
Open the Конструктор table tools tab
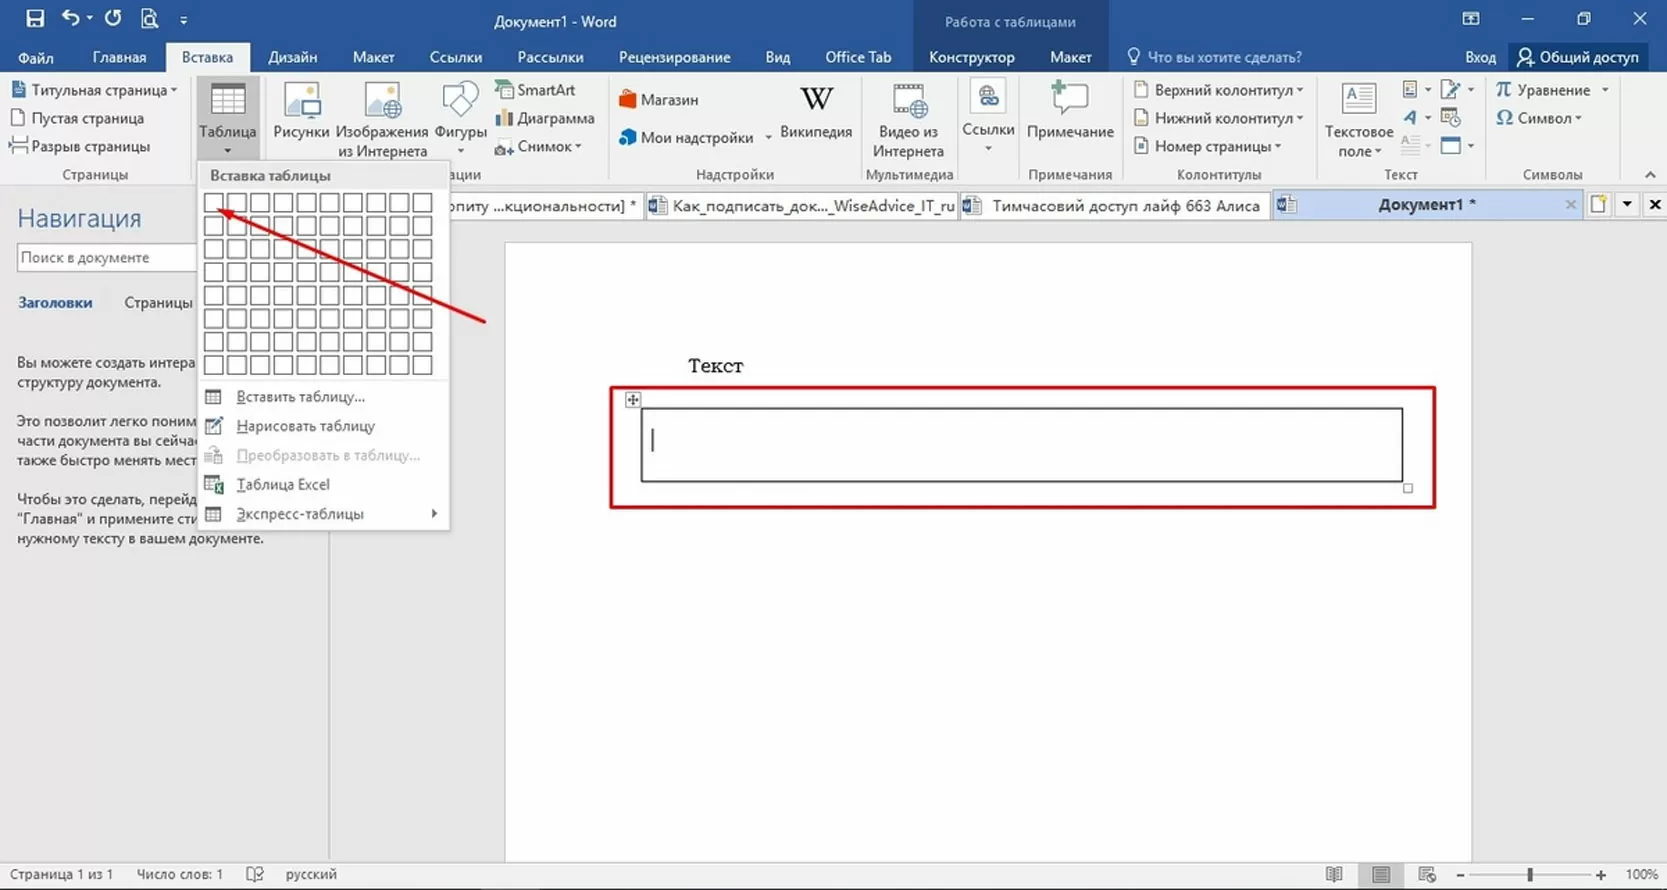click(x=971, y=57)
